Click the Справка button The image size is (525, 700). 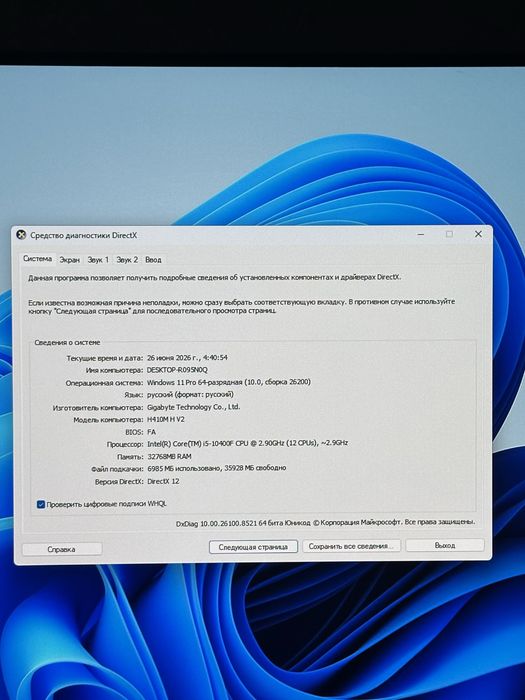[x=62, y=549]
